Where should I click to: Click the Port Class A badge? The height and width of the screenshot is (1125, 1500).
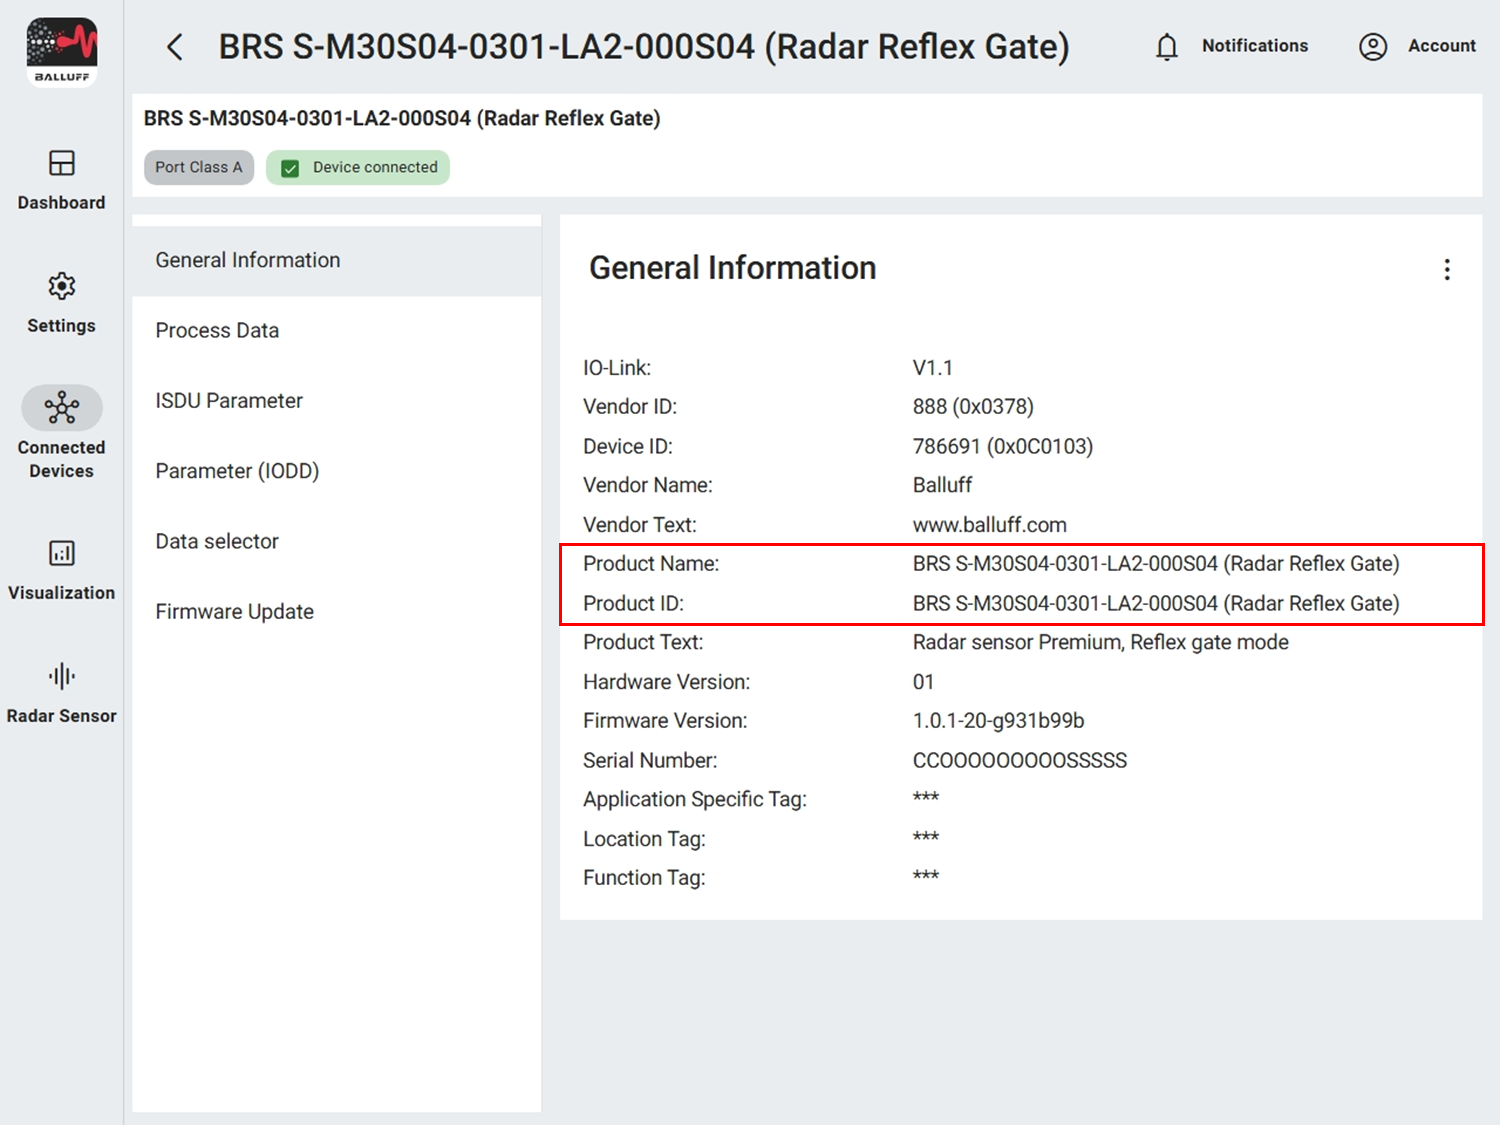[199, 168]
